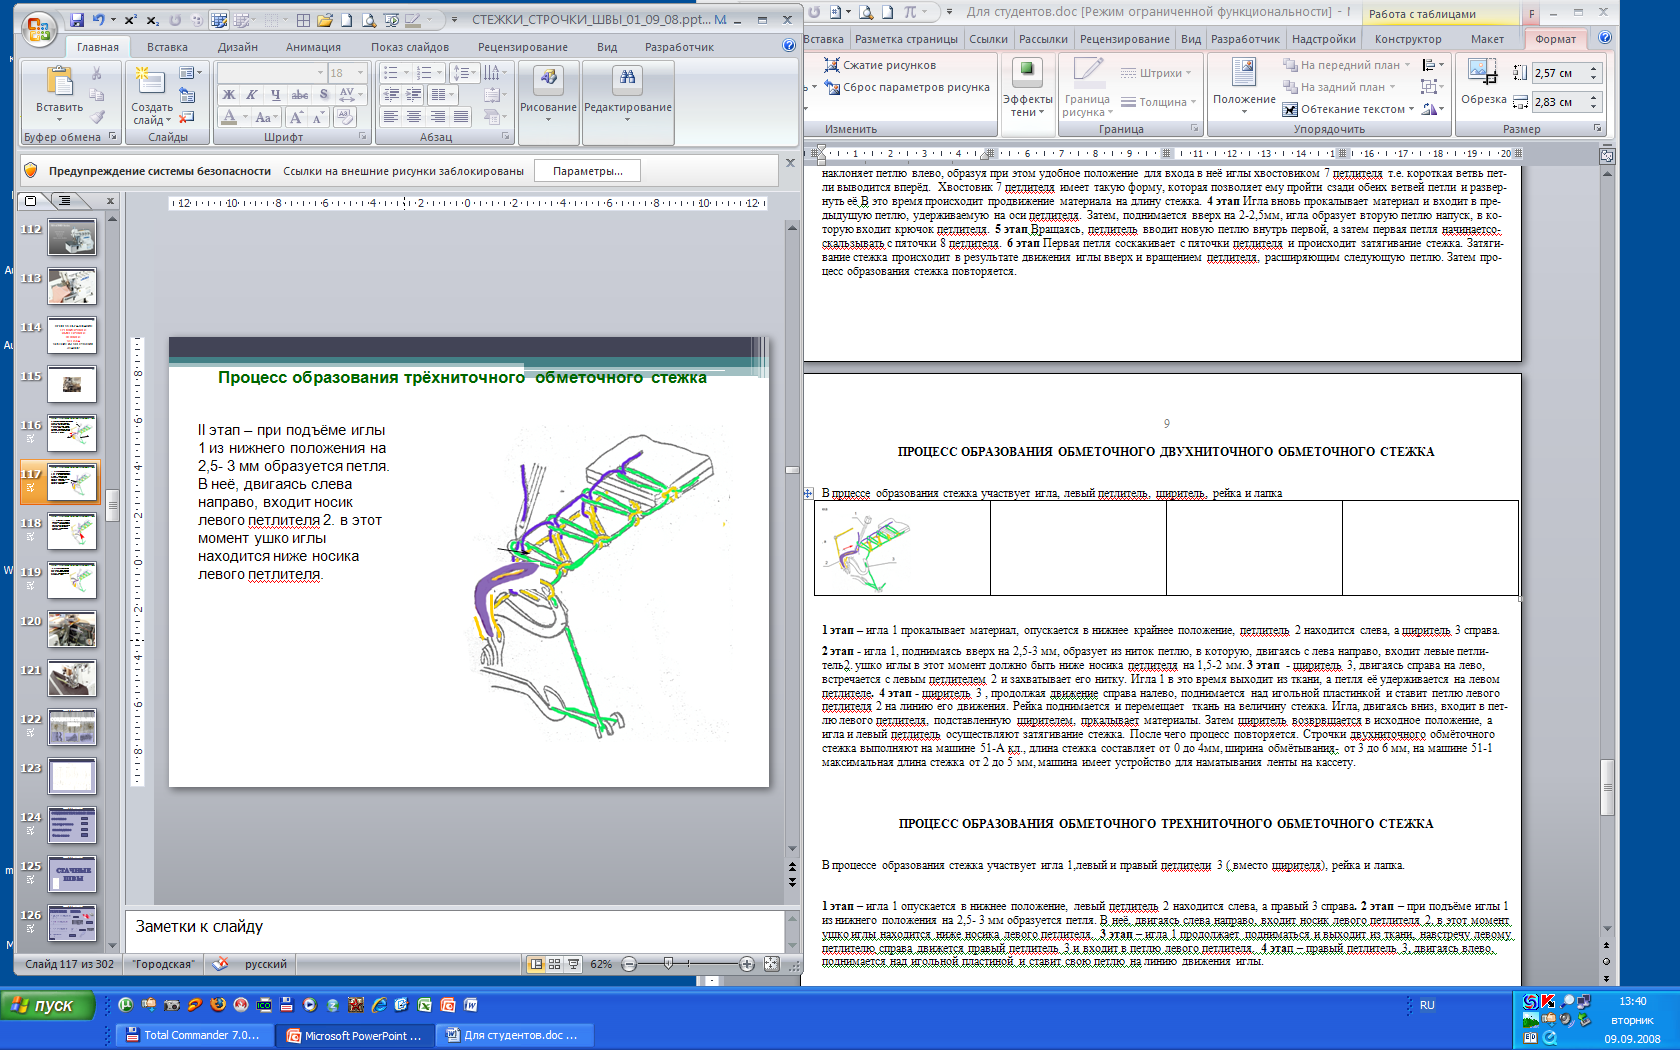Viewport: 1680px width, 1050px height.
Task: Switch to Total Commander in taskbar
Action: click(x=195, y=1035)
